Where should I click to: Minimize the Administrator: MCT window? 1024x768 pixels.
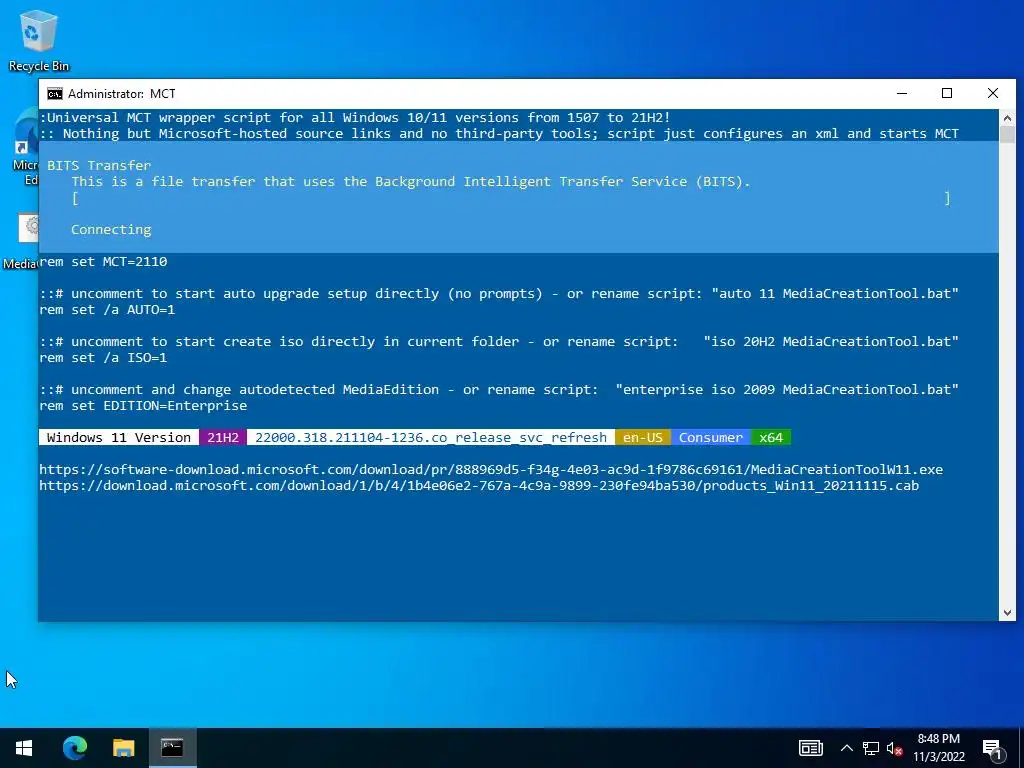pos(902,93)
